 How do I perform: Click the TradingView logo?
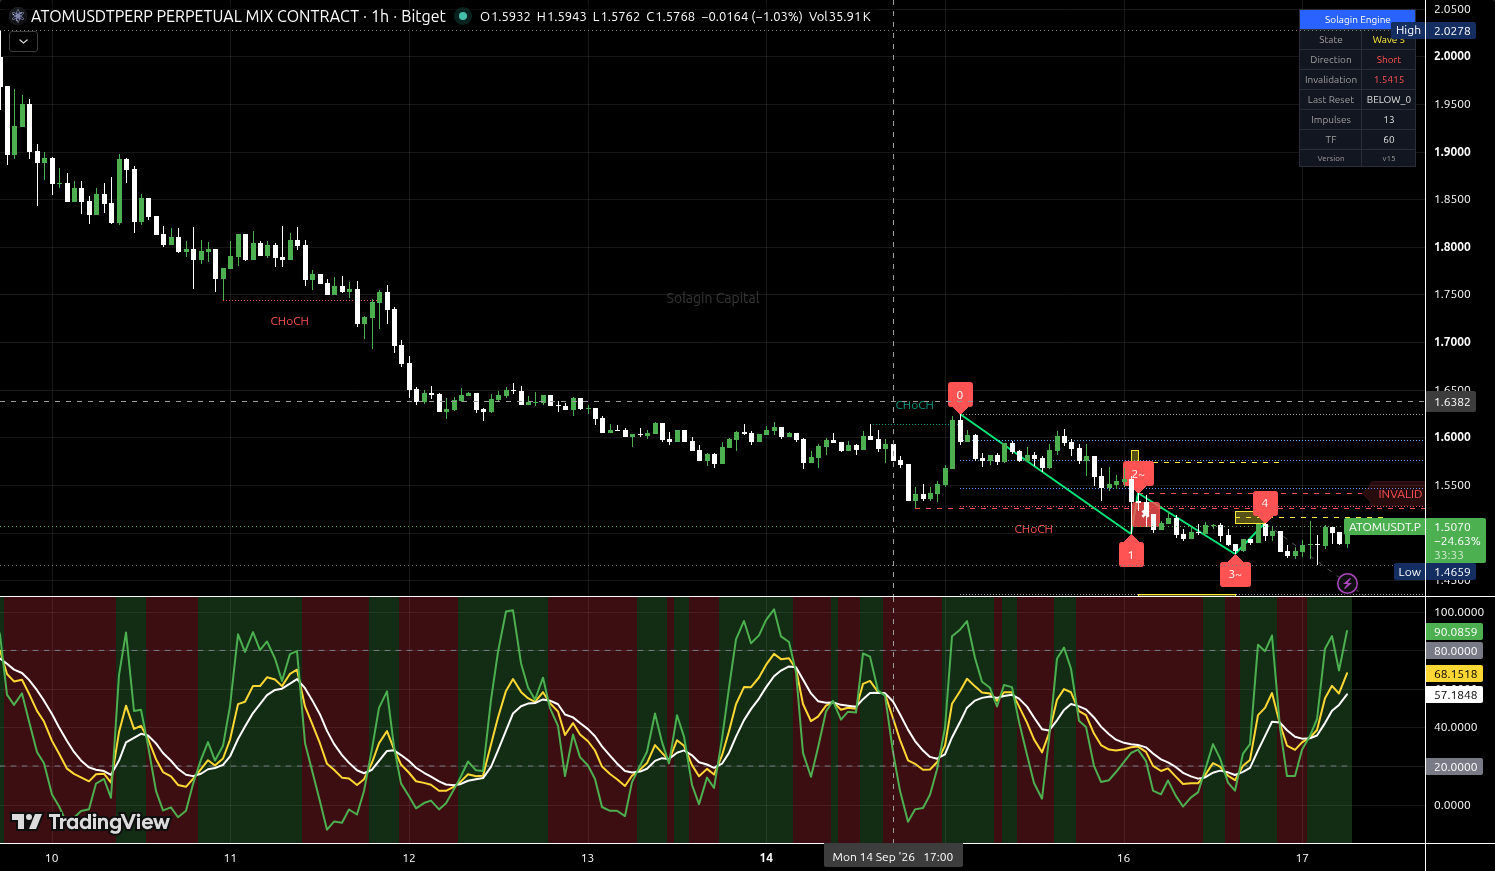click(x=90, y=822)
